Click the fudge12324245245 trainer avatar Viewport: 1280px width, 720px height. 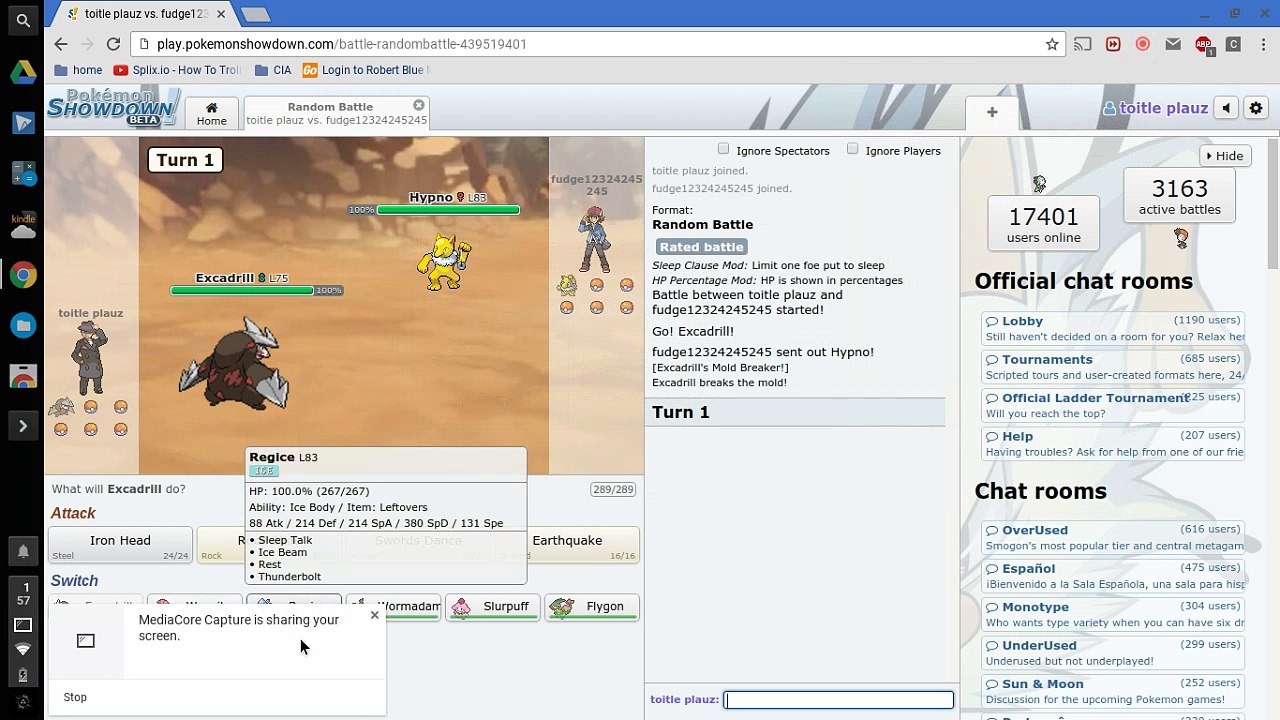point(595,240)
